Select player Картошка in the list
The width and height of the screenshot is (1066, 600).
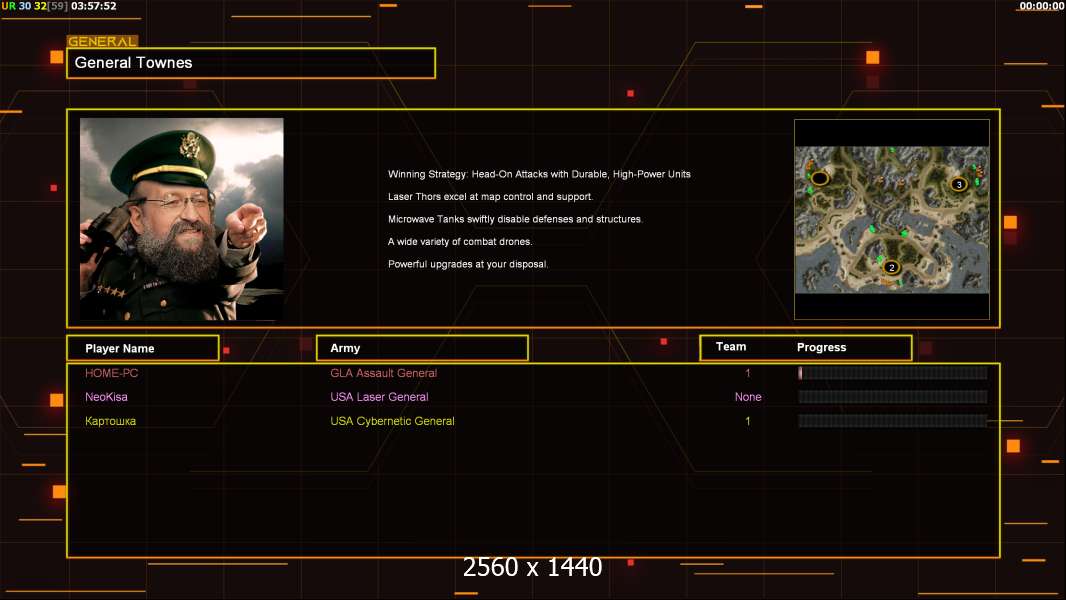tap(110, 421)
